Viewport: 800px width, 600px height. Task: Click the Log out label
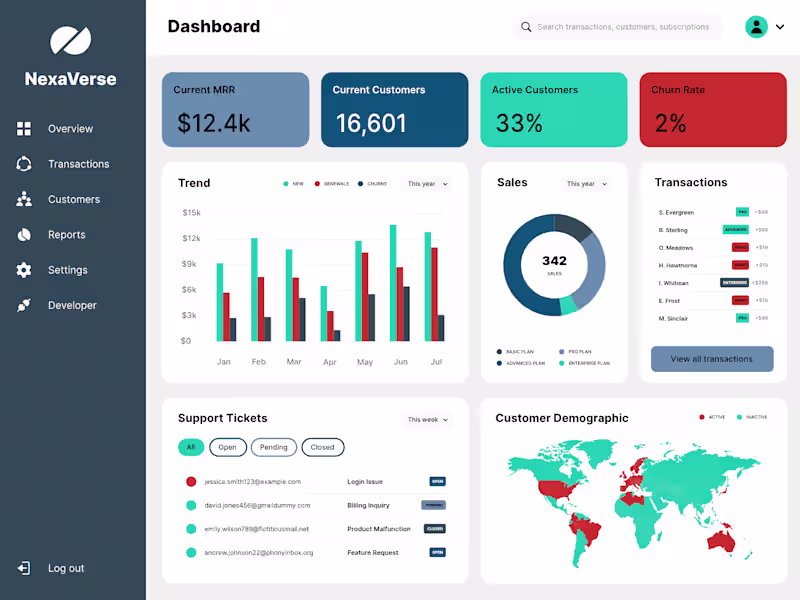pos(65,568)
